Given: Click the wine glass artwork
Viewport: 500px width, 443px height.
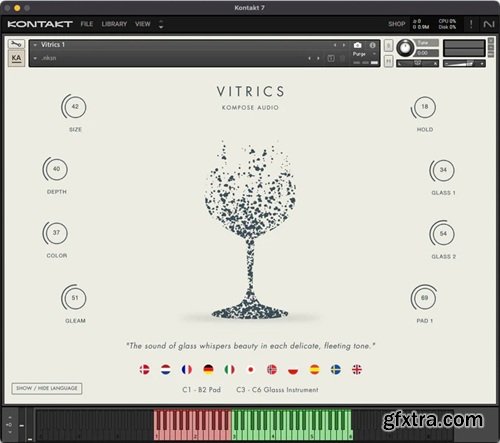Looking at the screenshot, I should click(250, 230).
